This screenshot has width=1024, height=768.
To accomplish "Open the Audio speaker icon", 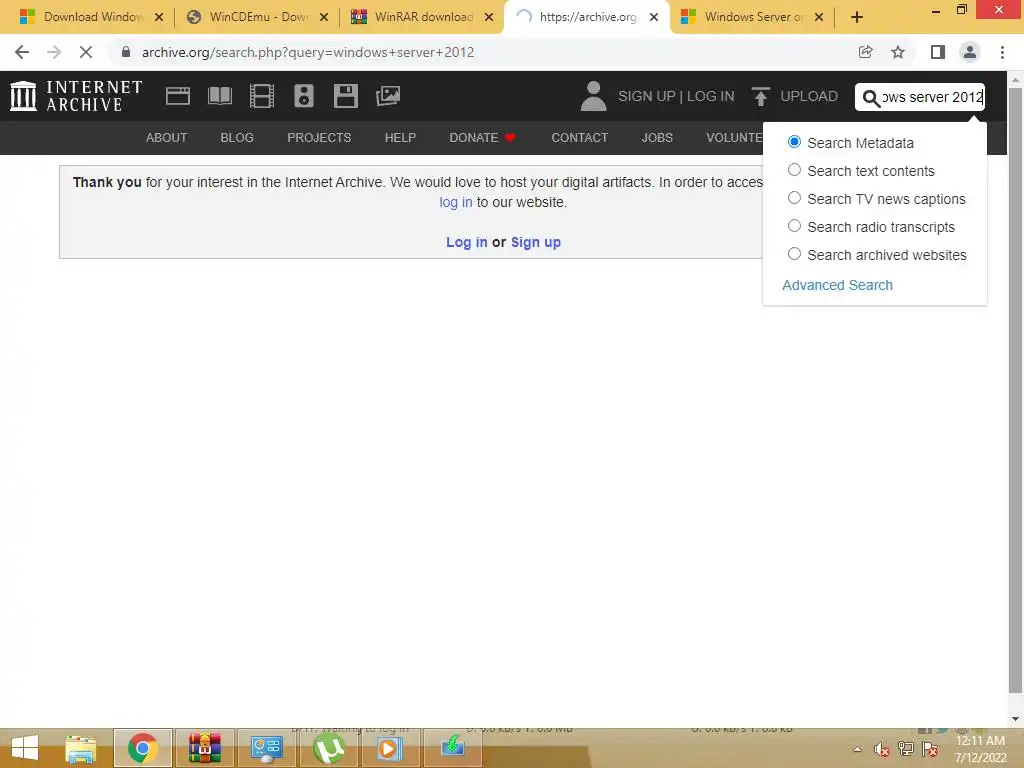I will (x=304, y=96).
